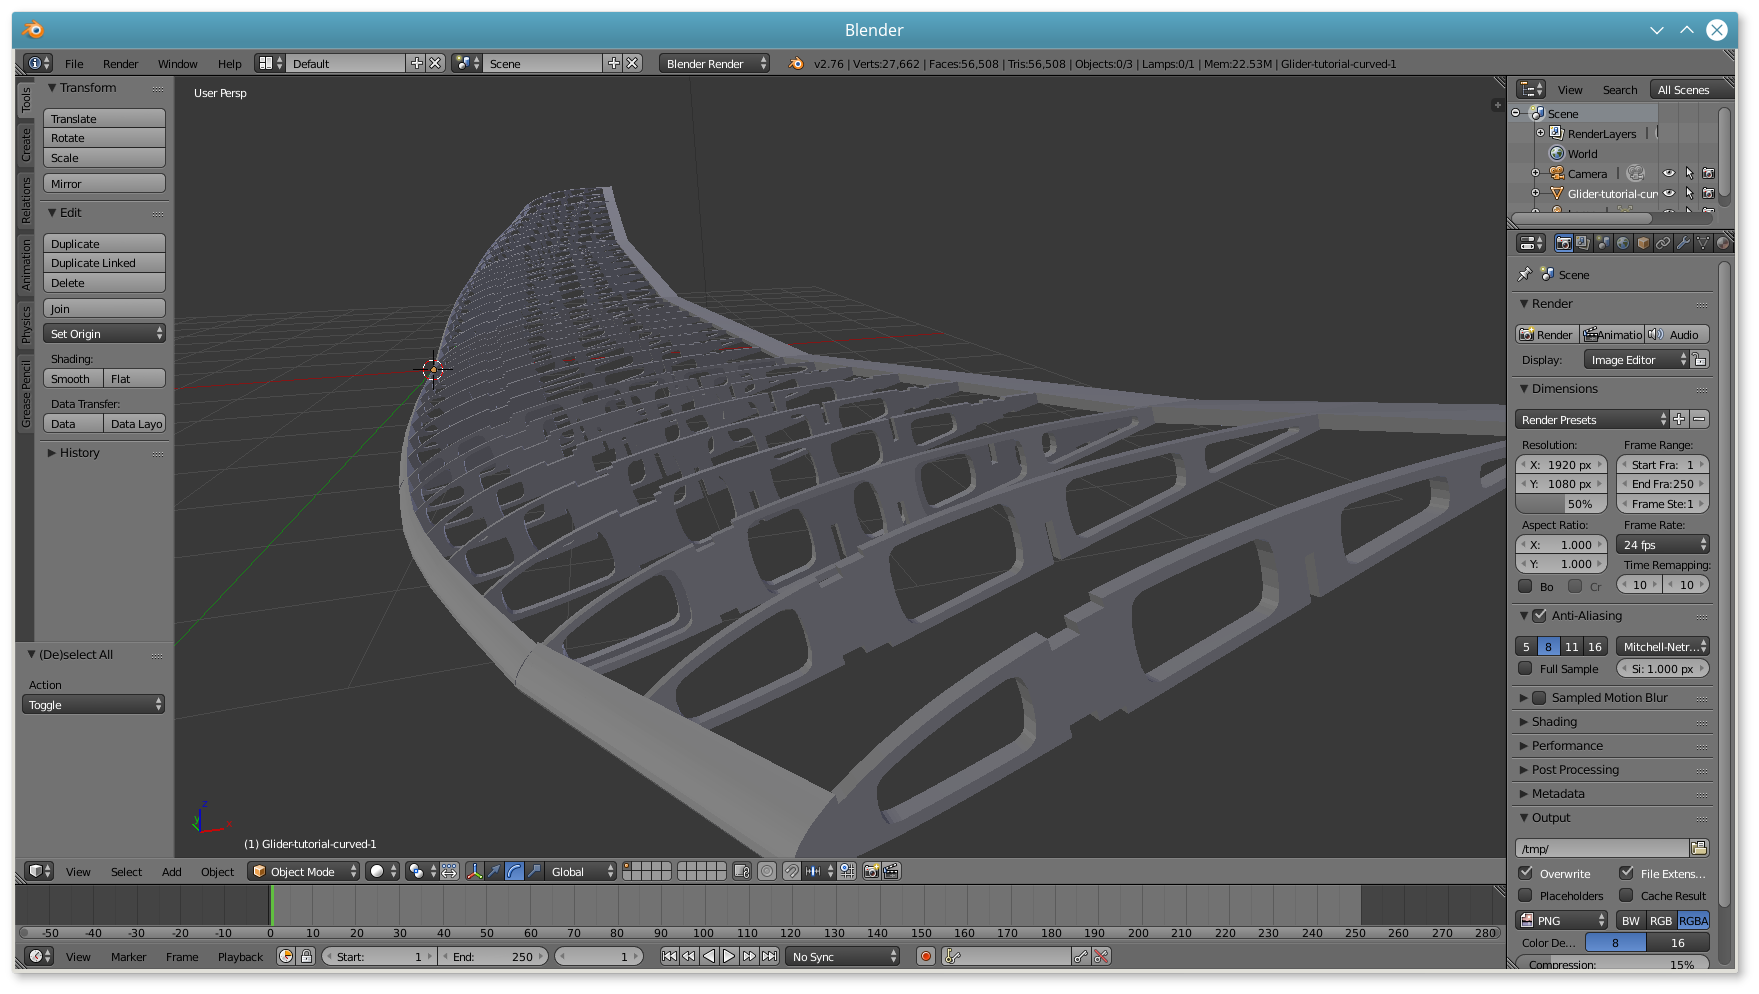Click the OpenGL render camera icon in header
The width and height of the screenshot is (1759, 994).
[871, 871]
